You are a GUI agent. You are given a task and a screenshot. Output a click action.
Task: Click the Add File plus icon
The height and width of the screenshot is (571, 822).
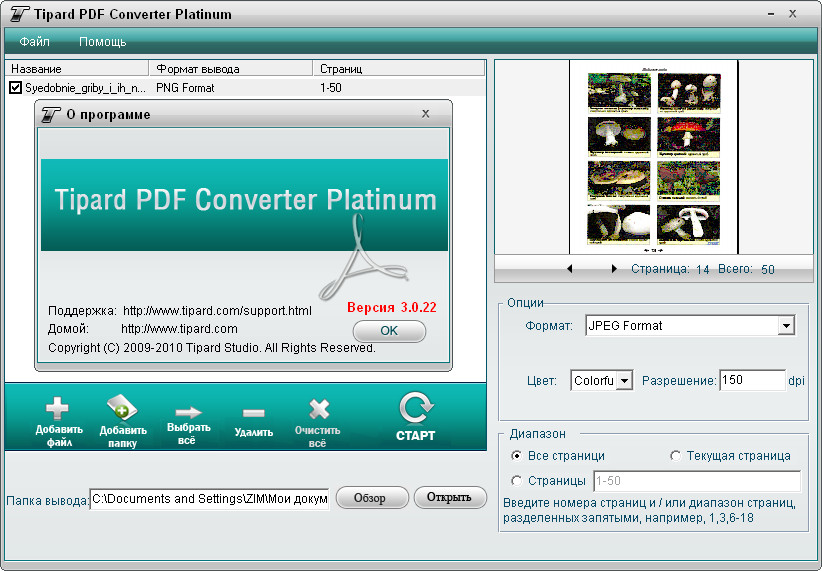[x=57, y=409]
